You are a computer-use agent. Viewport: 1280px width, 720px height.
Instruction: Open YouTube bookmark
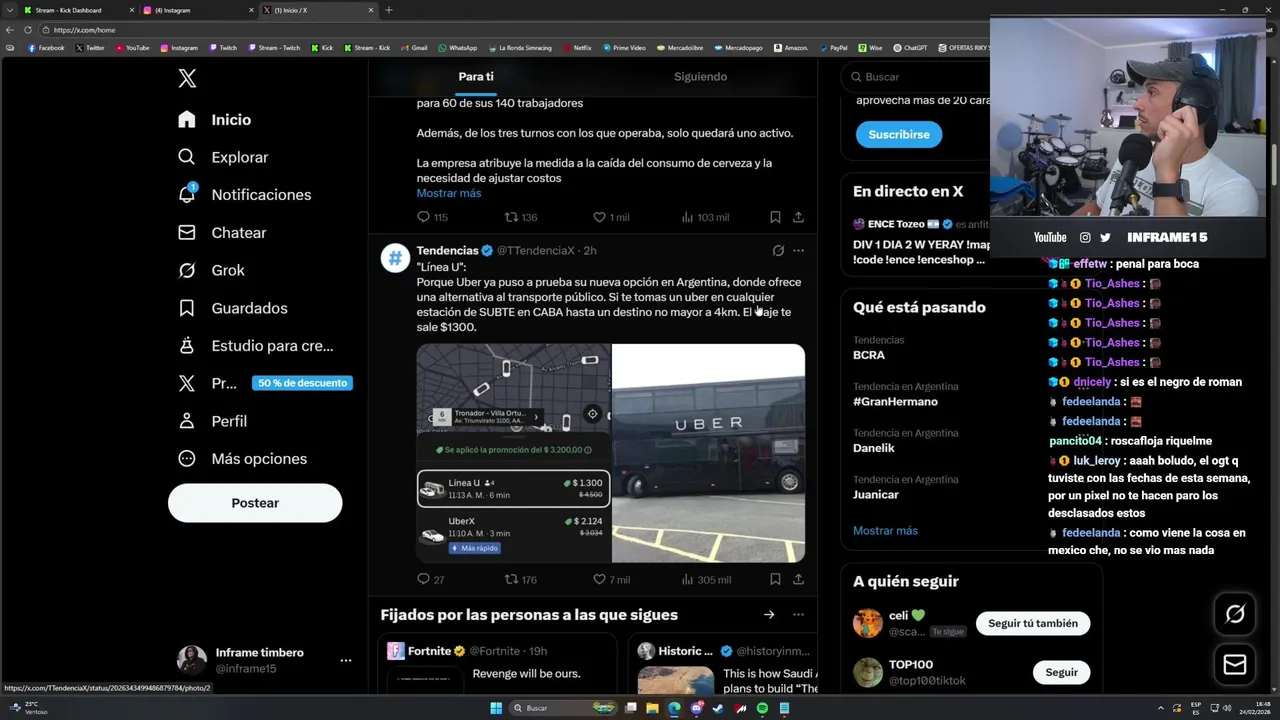pyautogui.click(x=132, y=48)
